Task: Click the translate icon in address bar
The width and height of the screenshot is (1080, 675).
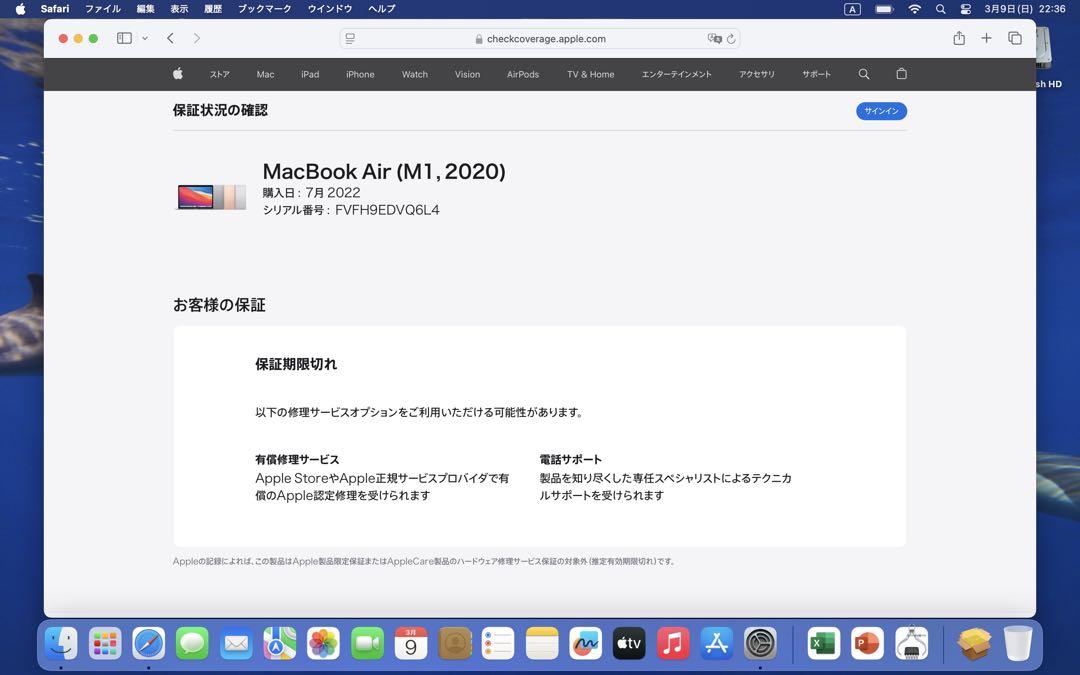Action: click(714, 39)
